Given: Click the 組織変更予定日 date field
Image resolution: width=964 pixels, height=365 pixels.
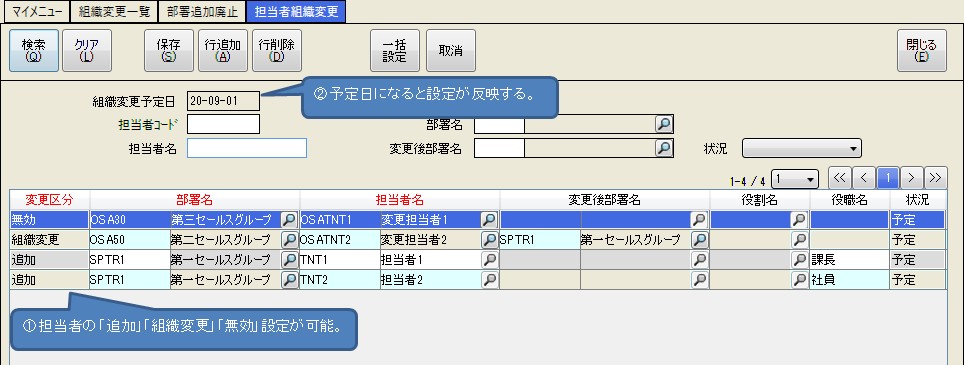Looking at the screenshot, I should coord(223,101).
